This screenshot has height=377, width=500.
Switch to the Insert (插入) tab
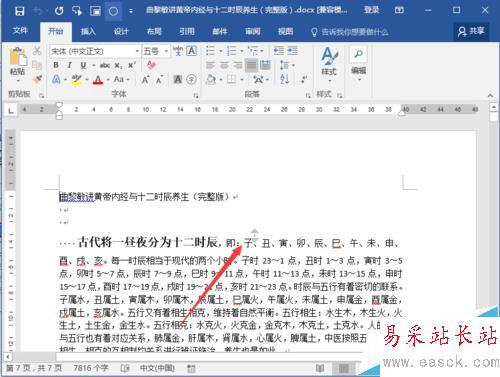point(88,32)
